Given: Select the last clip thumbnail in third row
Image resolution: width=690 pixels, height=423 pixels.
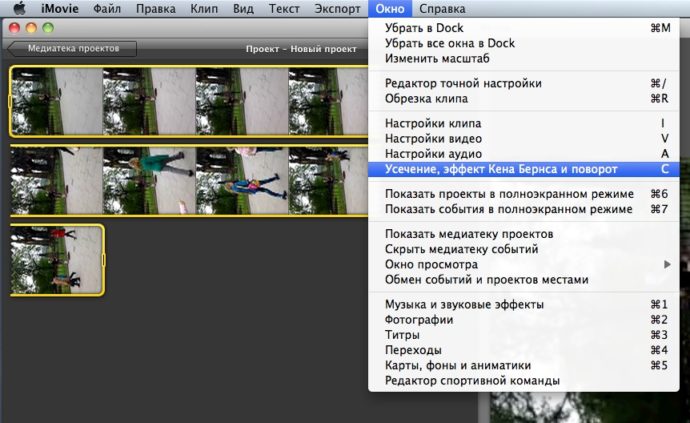Looking at the screenshot, I should [x=57, y=260].
